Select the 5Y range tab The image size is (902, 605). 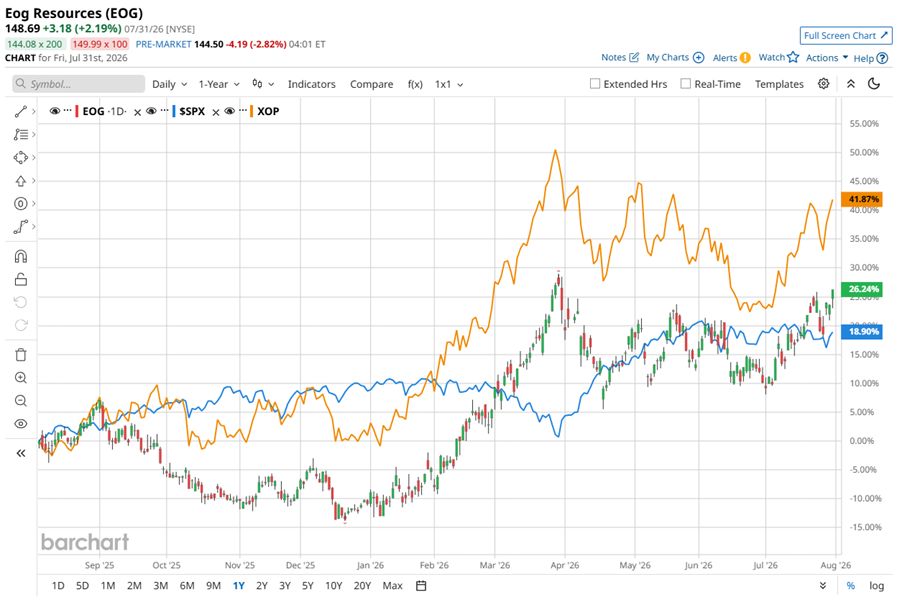pos(308,585)
